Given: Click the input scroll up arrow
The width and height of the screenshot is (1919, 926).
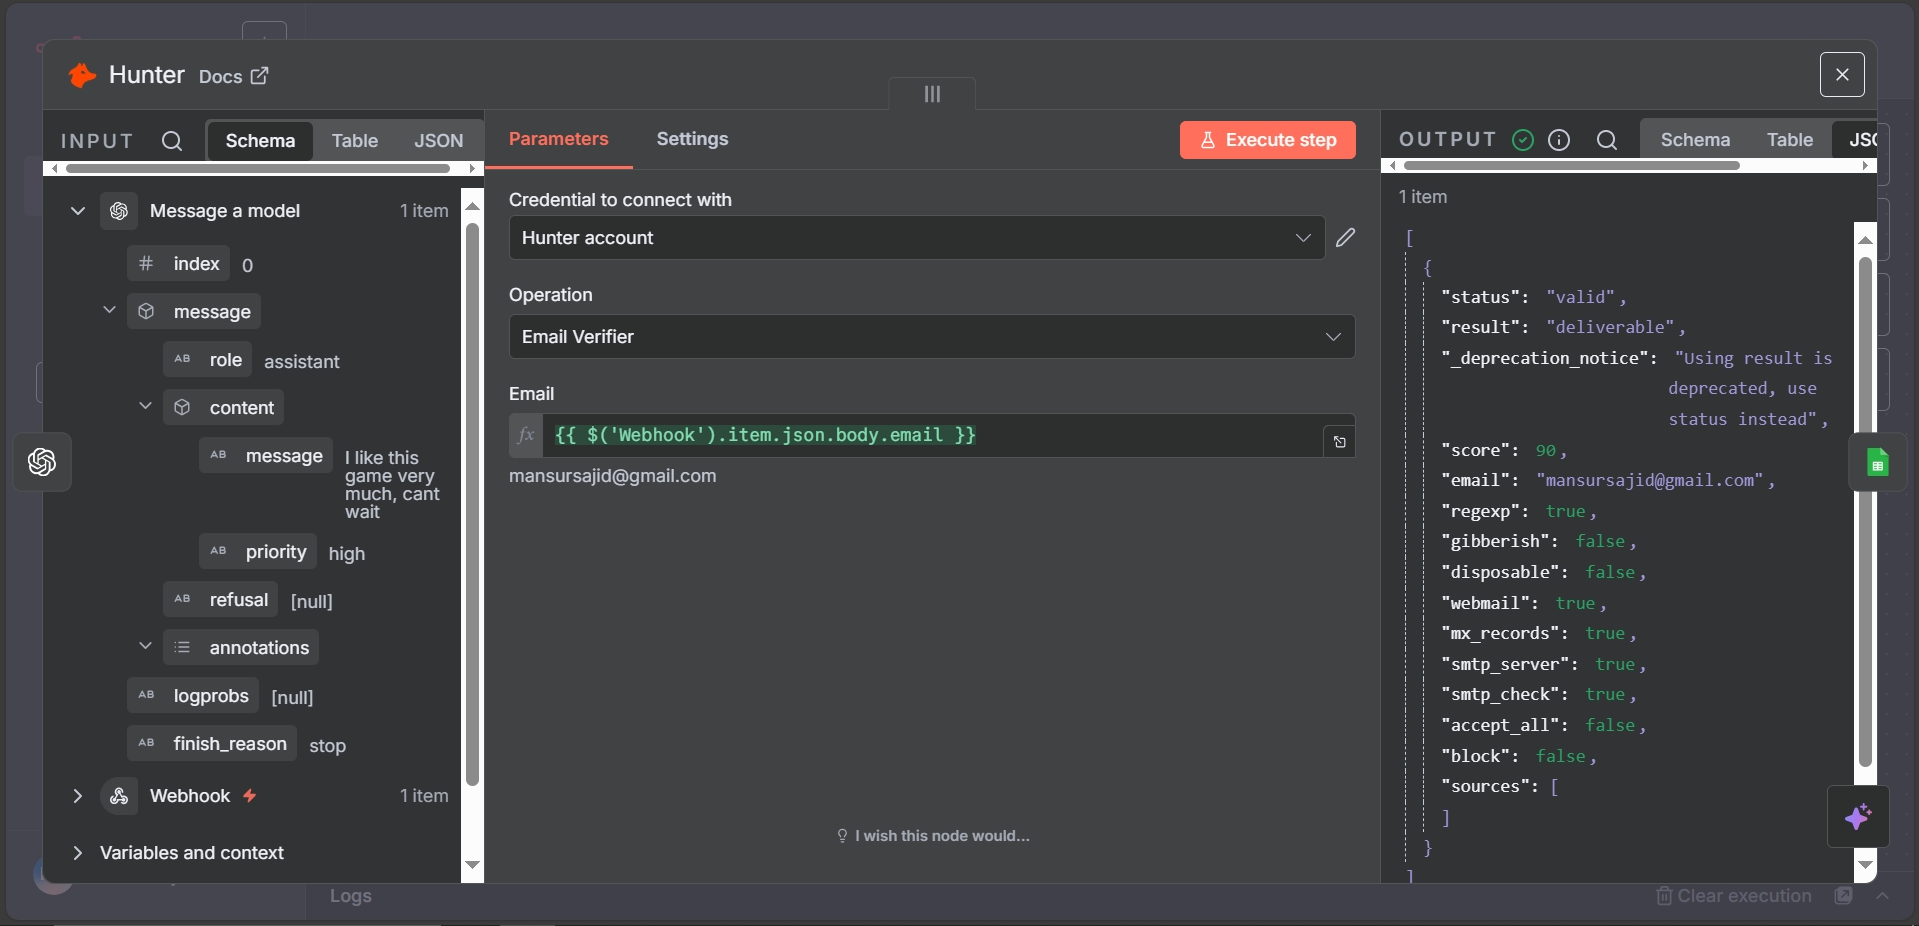Looking at the screenshot, I should [473, 205].
